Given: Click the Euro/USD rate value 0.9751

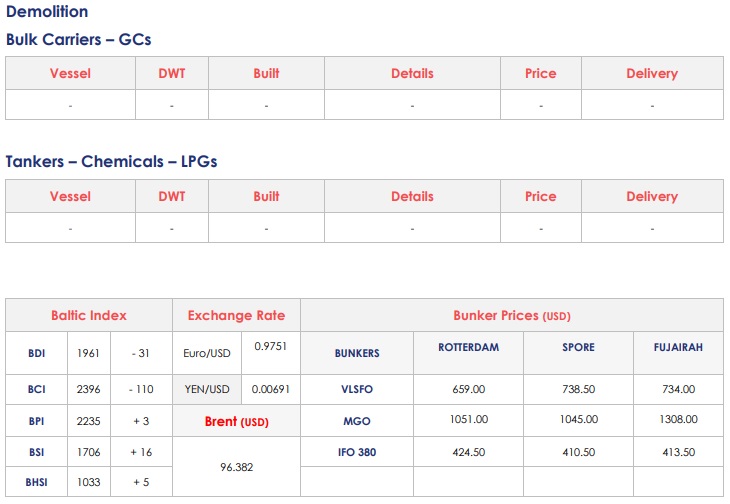Looking at the screenshot, I should [x=270, y=345].
